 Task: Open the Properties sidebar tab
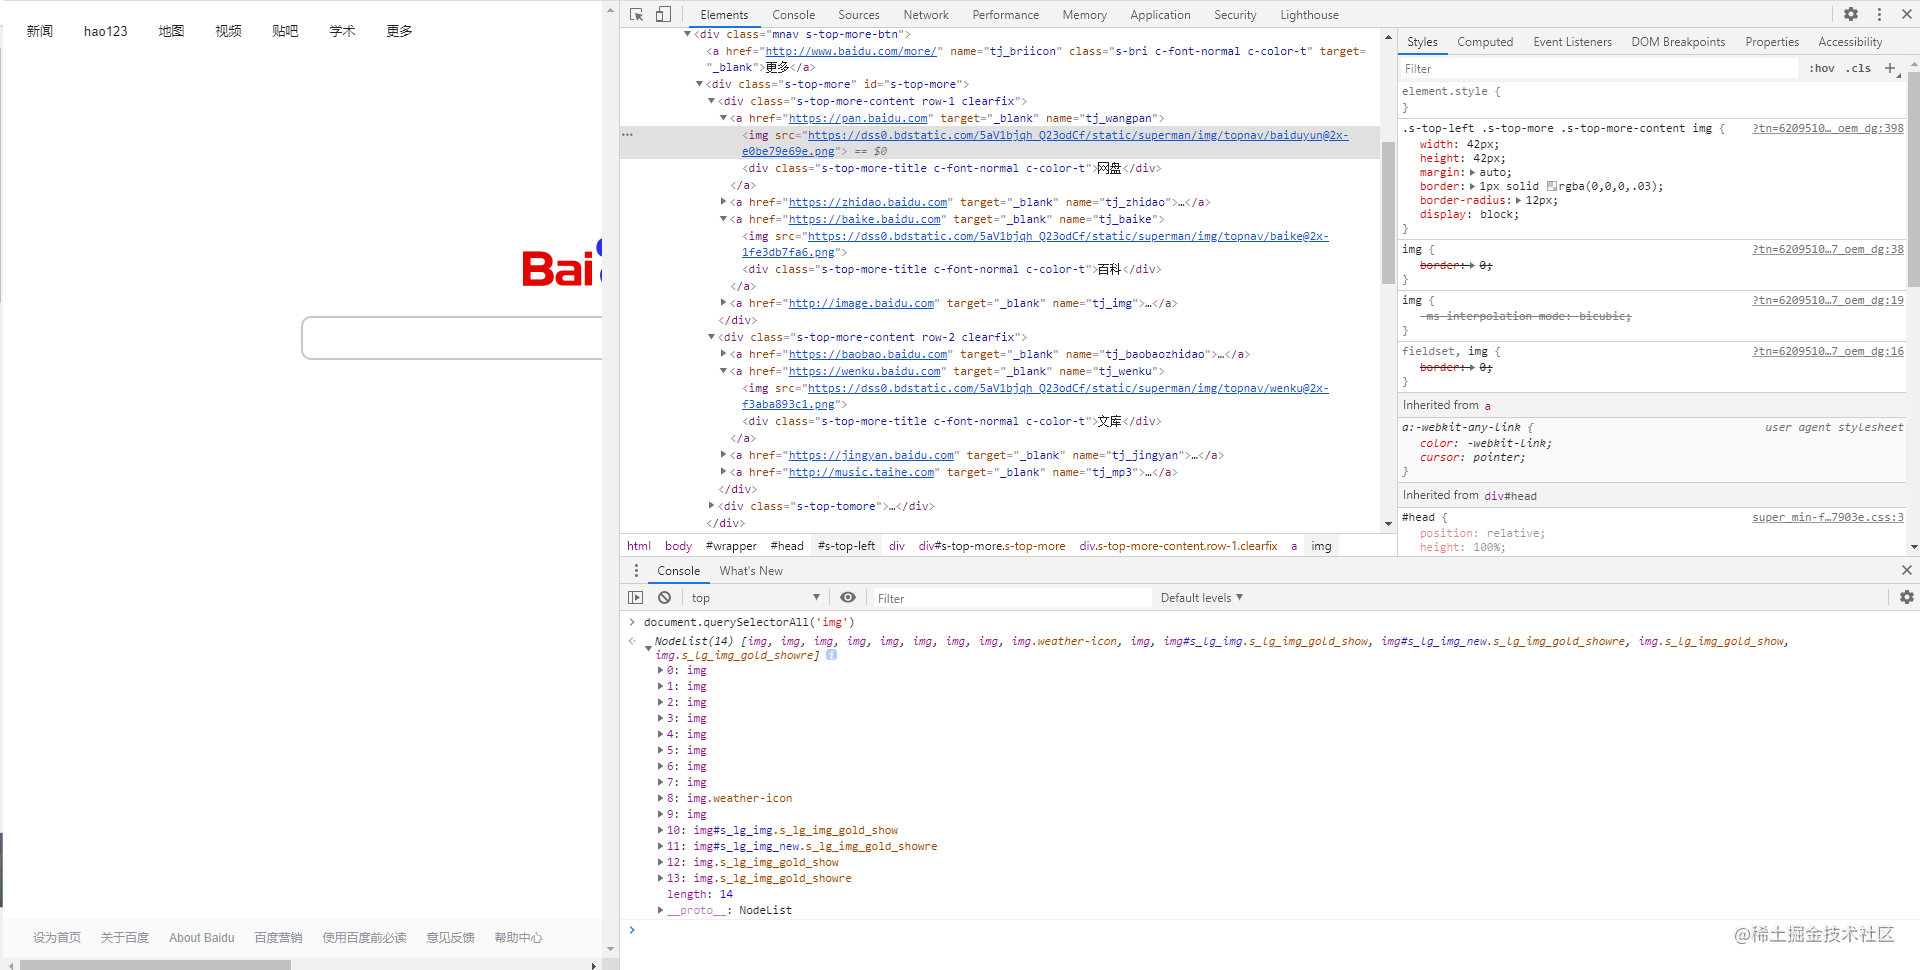[1772, 41]
